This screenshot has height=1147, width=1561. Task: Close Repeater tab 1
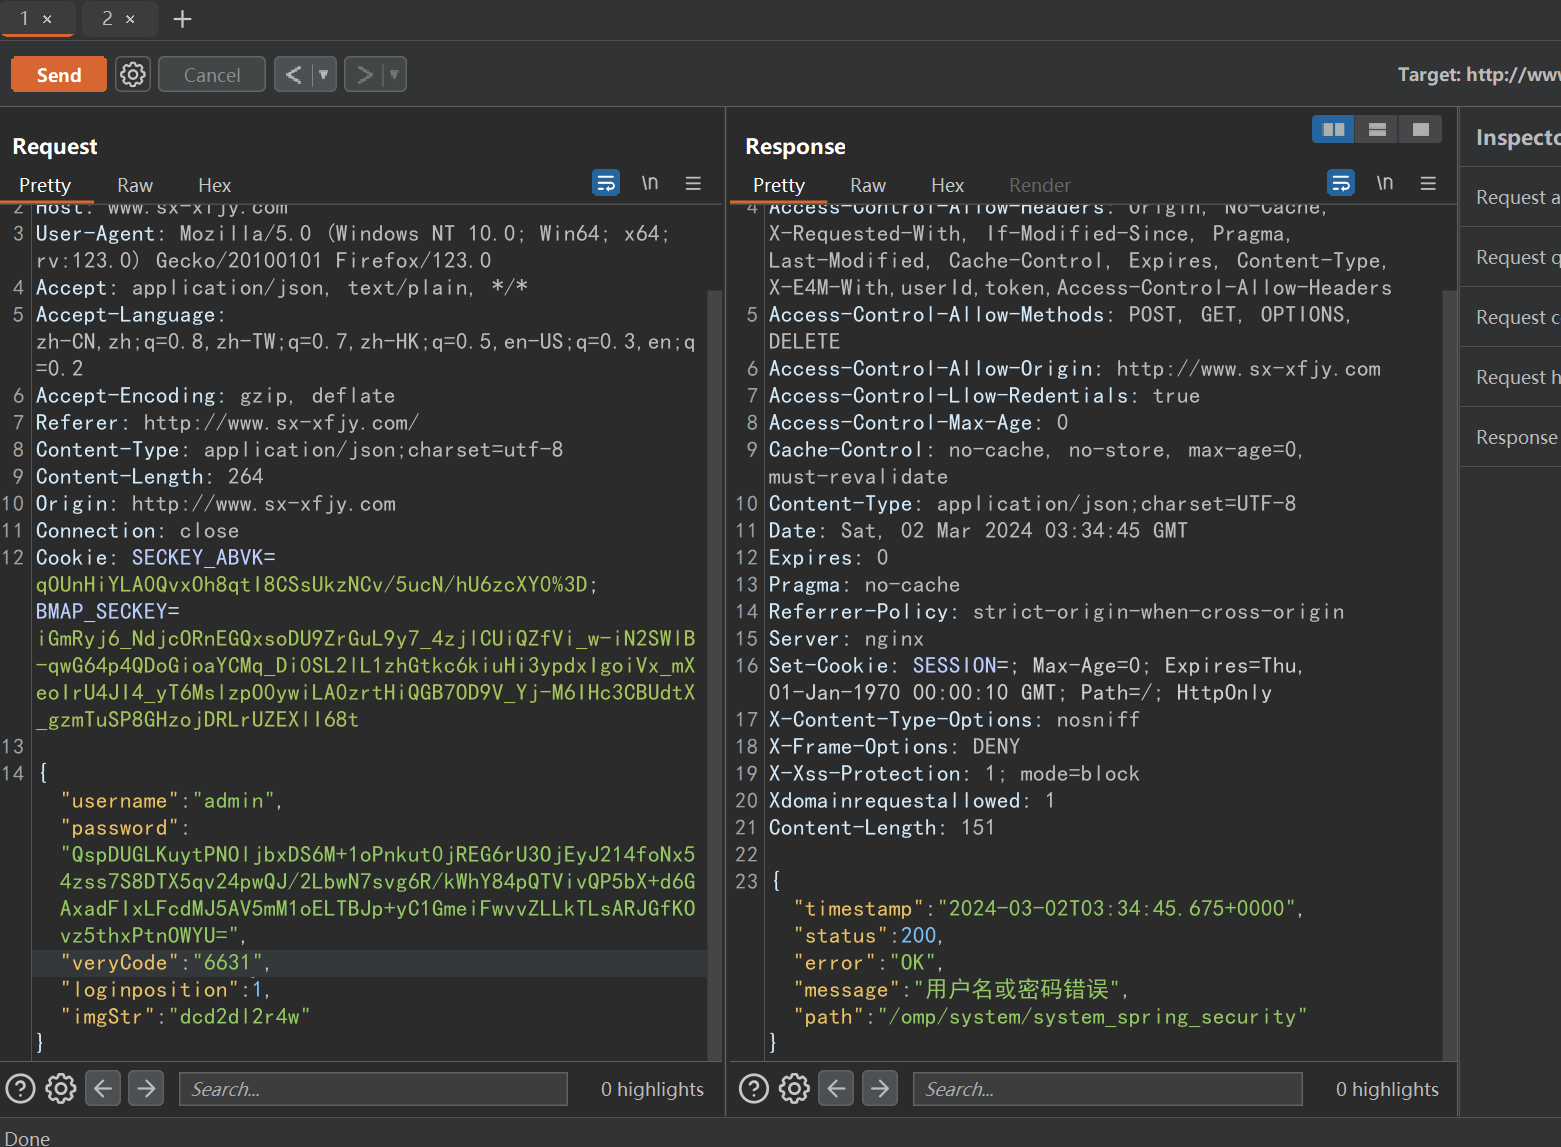(x=47, y=19)
